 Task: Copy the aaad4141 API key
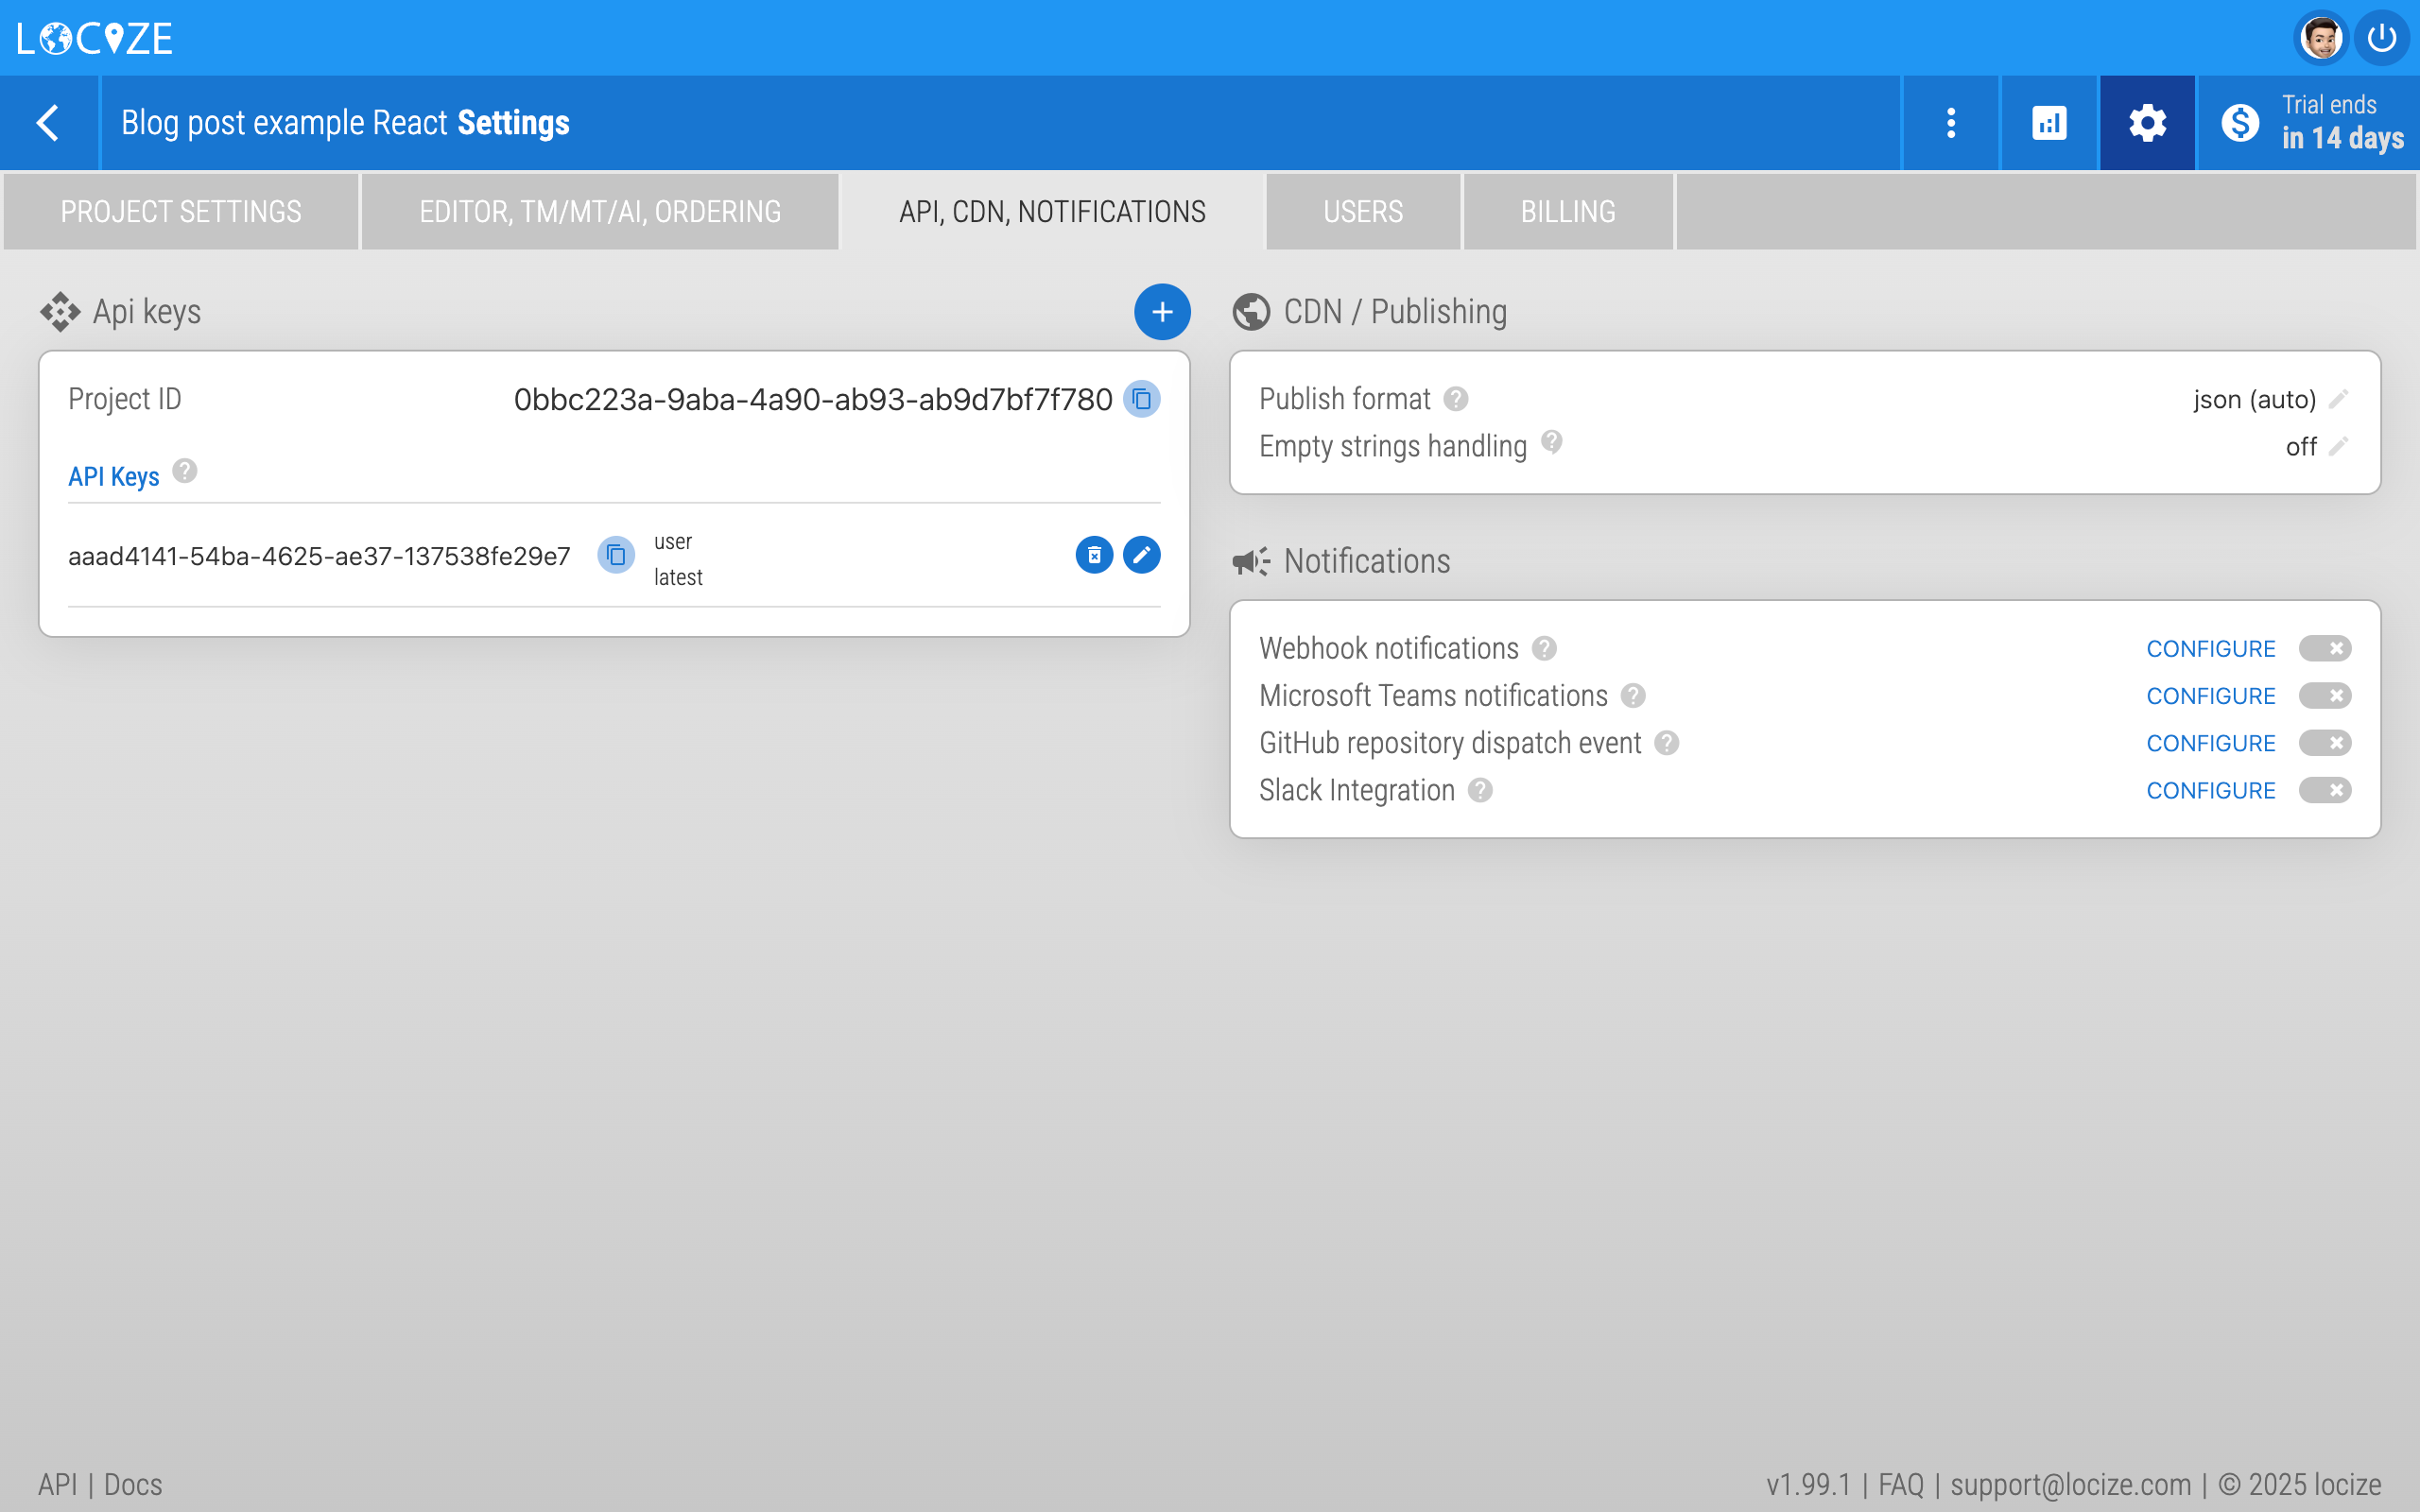coord(616,555)
